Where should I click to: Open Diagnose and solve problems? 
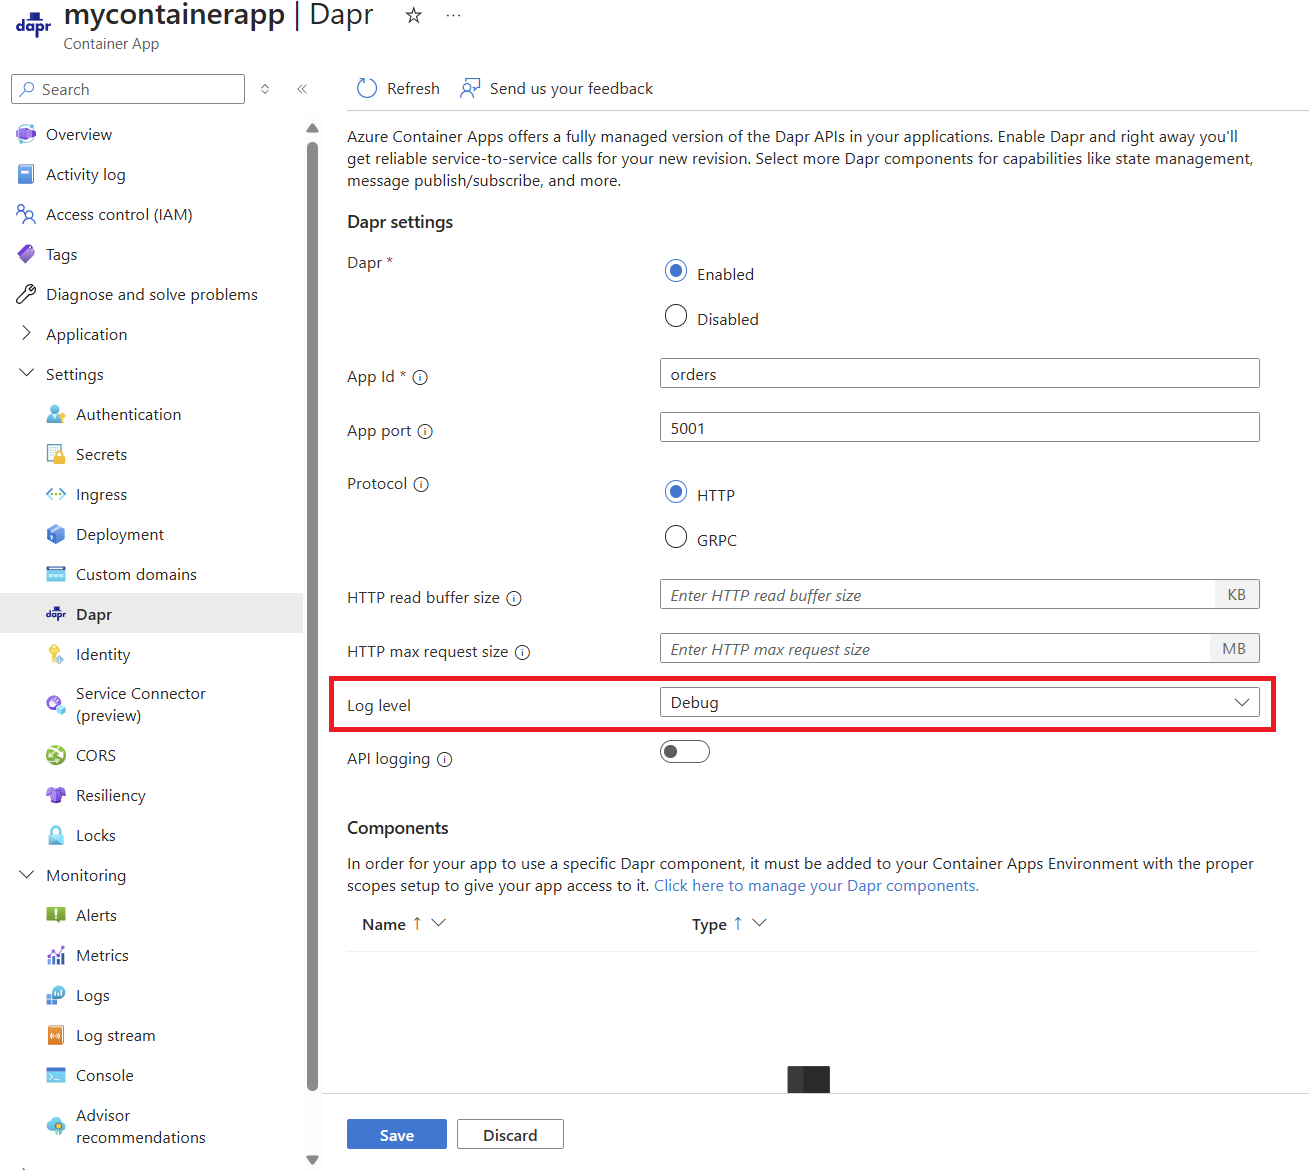click(151, 294)
